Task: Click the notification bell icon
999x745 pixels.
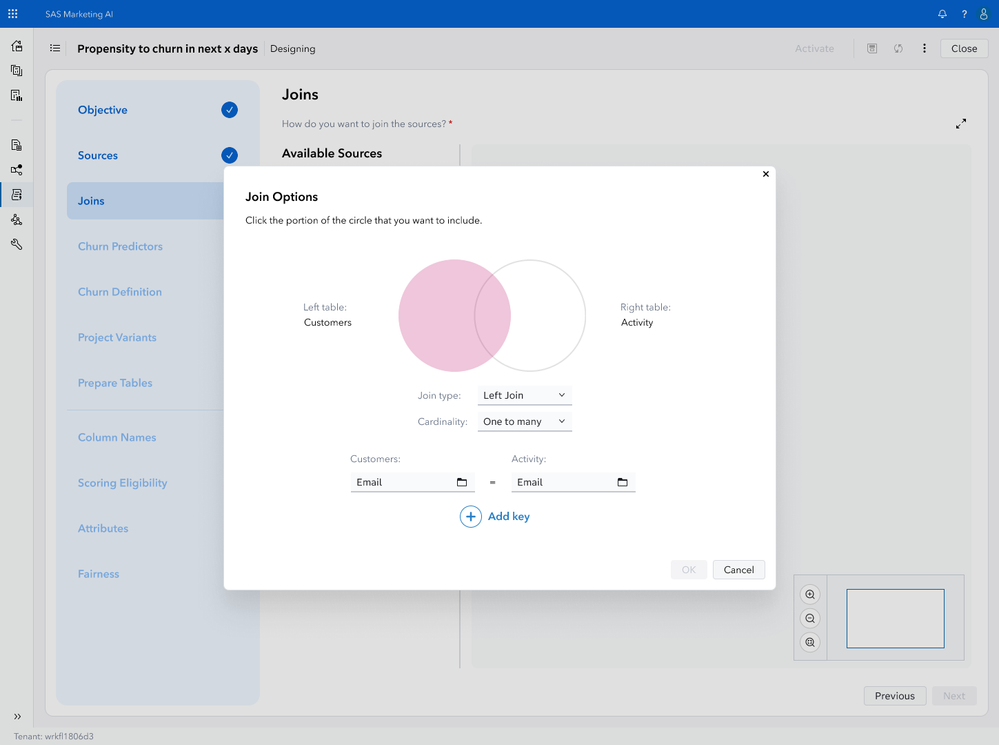Action: tap(941, 14)
